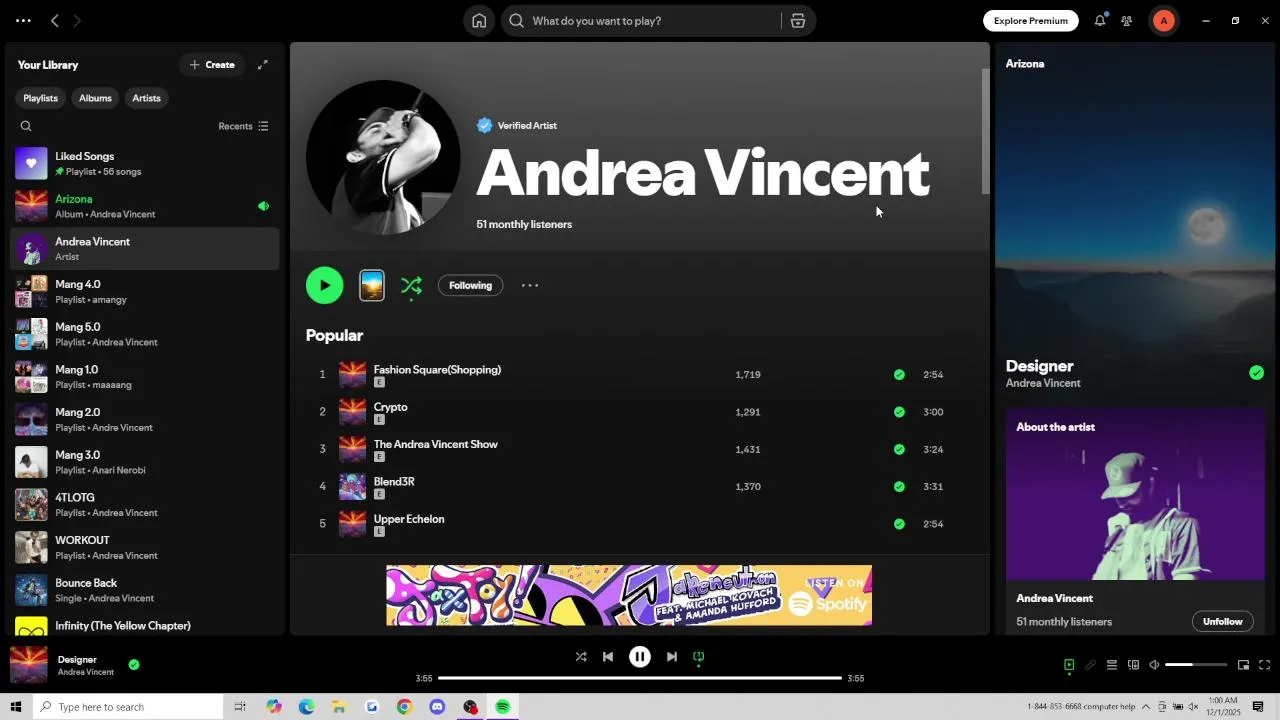Viewport: 1280px width, 720px height.
Task: Skip to previous track
Action: pos(608,657)
